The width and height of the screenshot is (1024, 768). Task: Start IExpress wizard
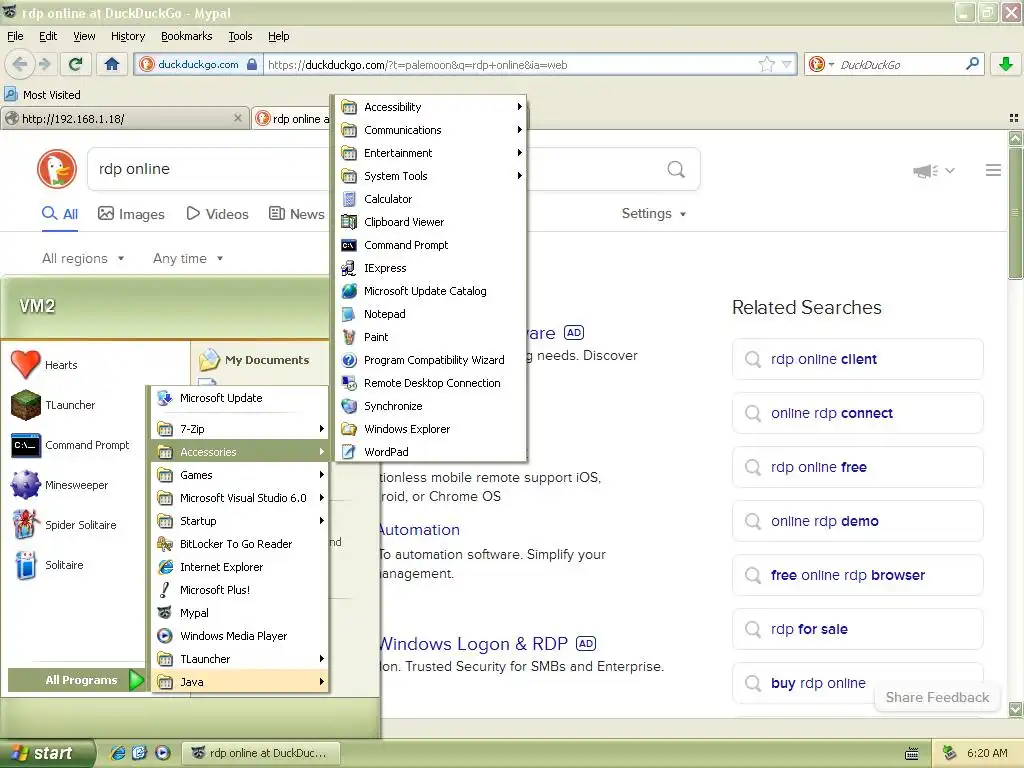tap(431, 268)
